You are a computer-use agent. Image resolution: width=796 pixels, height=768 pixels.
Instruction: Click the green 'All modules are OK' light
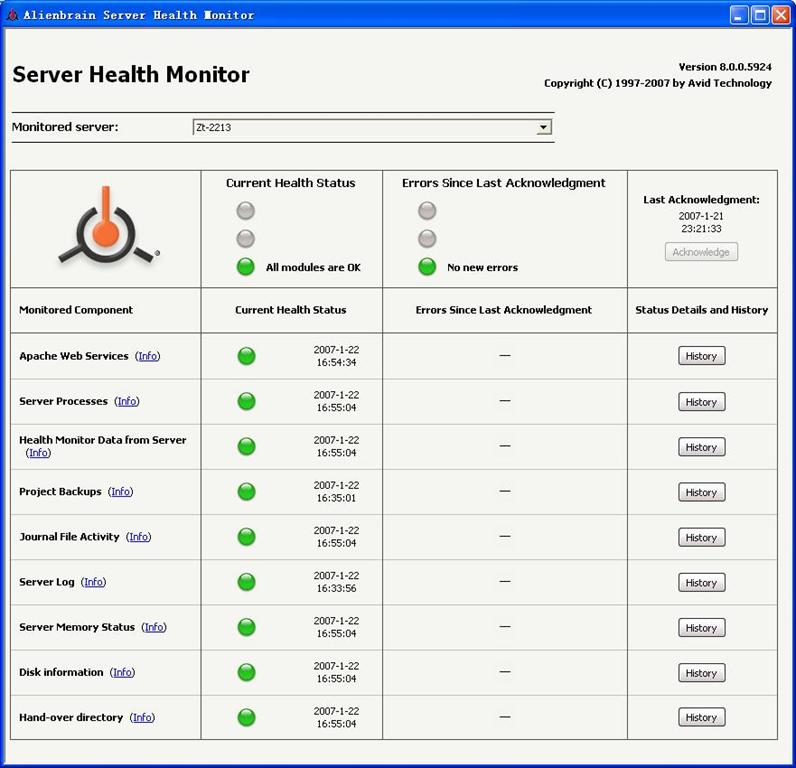tap(246, 267)
